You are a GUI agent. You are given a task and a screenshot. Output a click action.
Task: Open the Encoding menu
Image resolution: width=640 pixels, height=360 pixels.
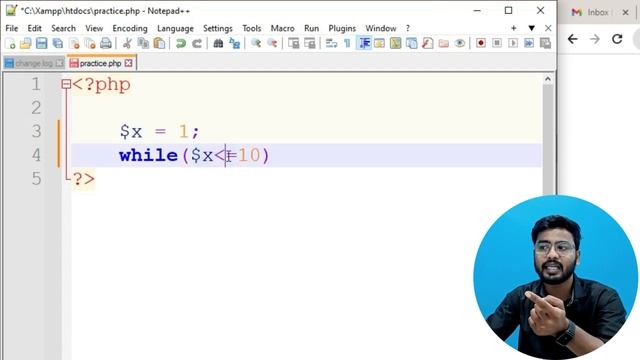(130, 28)
